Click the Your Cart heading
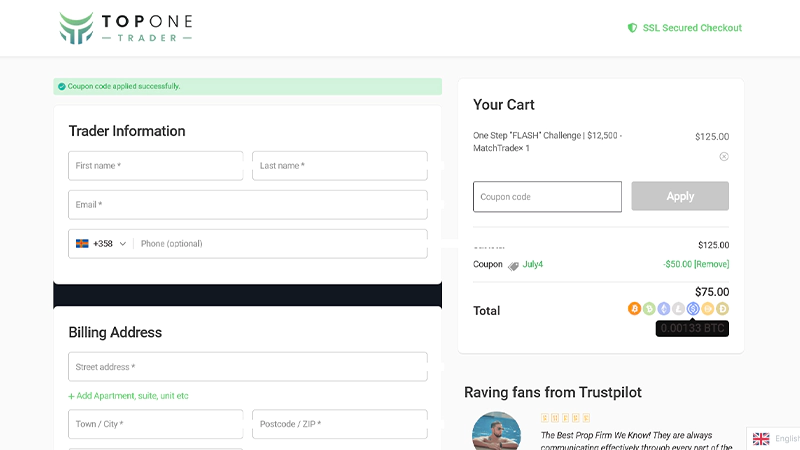This screenshot has height=450, width=800. (504, 105)
